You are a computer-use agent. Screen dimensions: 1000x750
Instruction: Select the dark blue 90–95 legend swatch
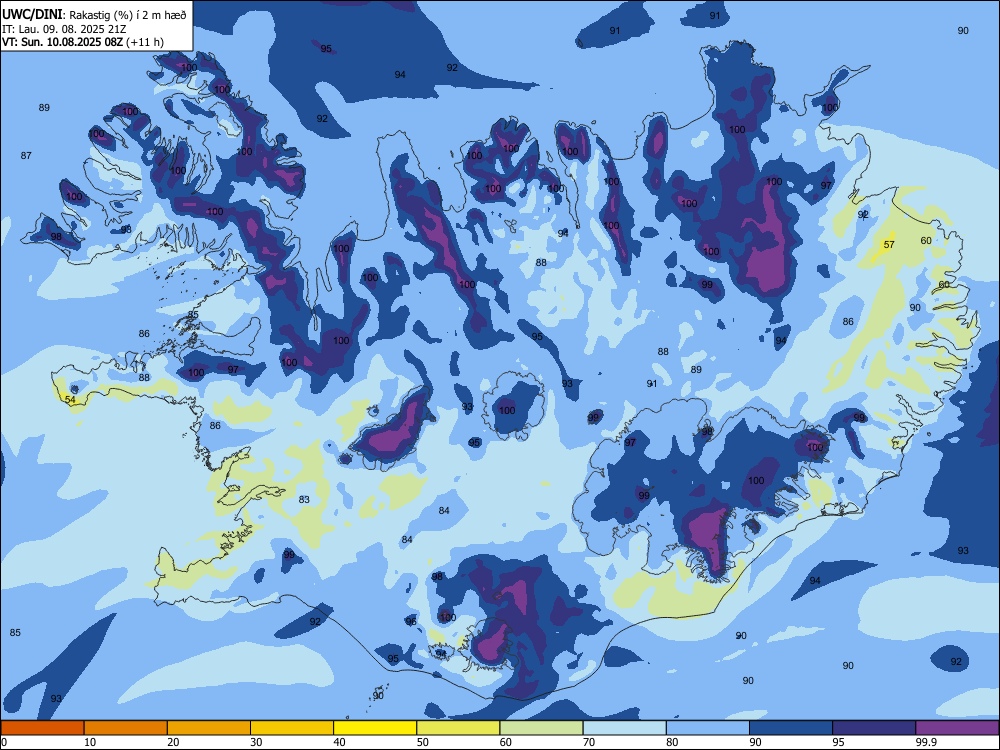click(791, 728)
